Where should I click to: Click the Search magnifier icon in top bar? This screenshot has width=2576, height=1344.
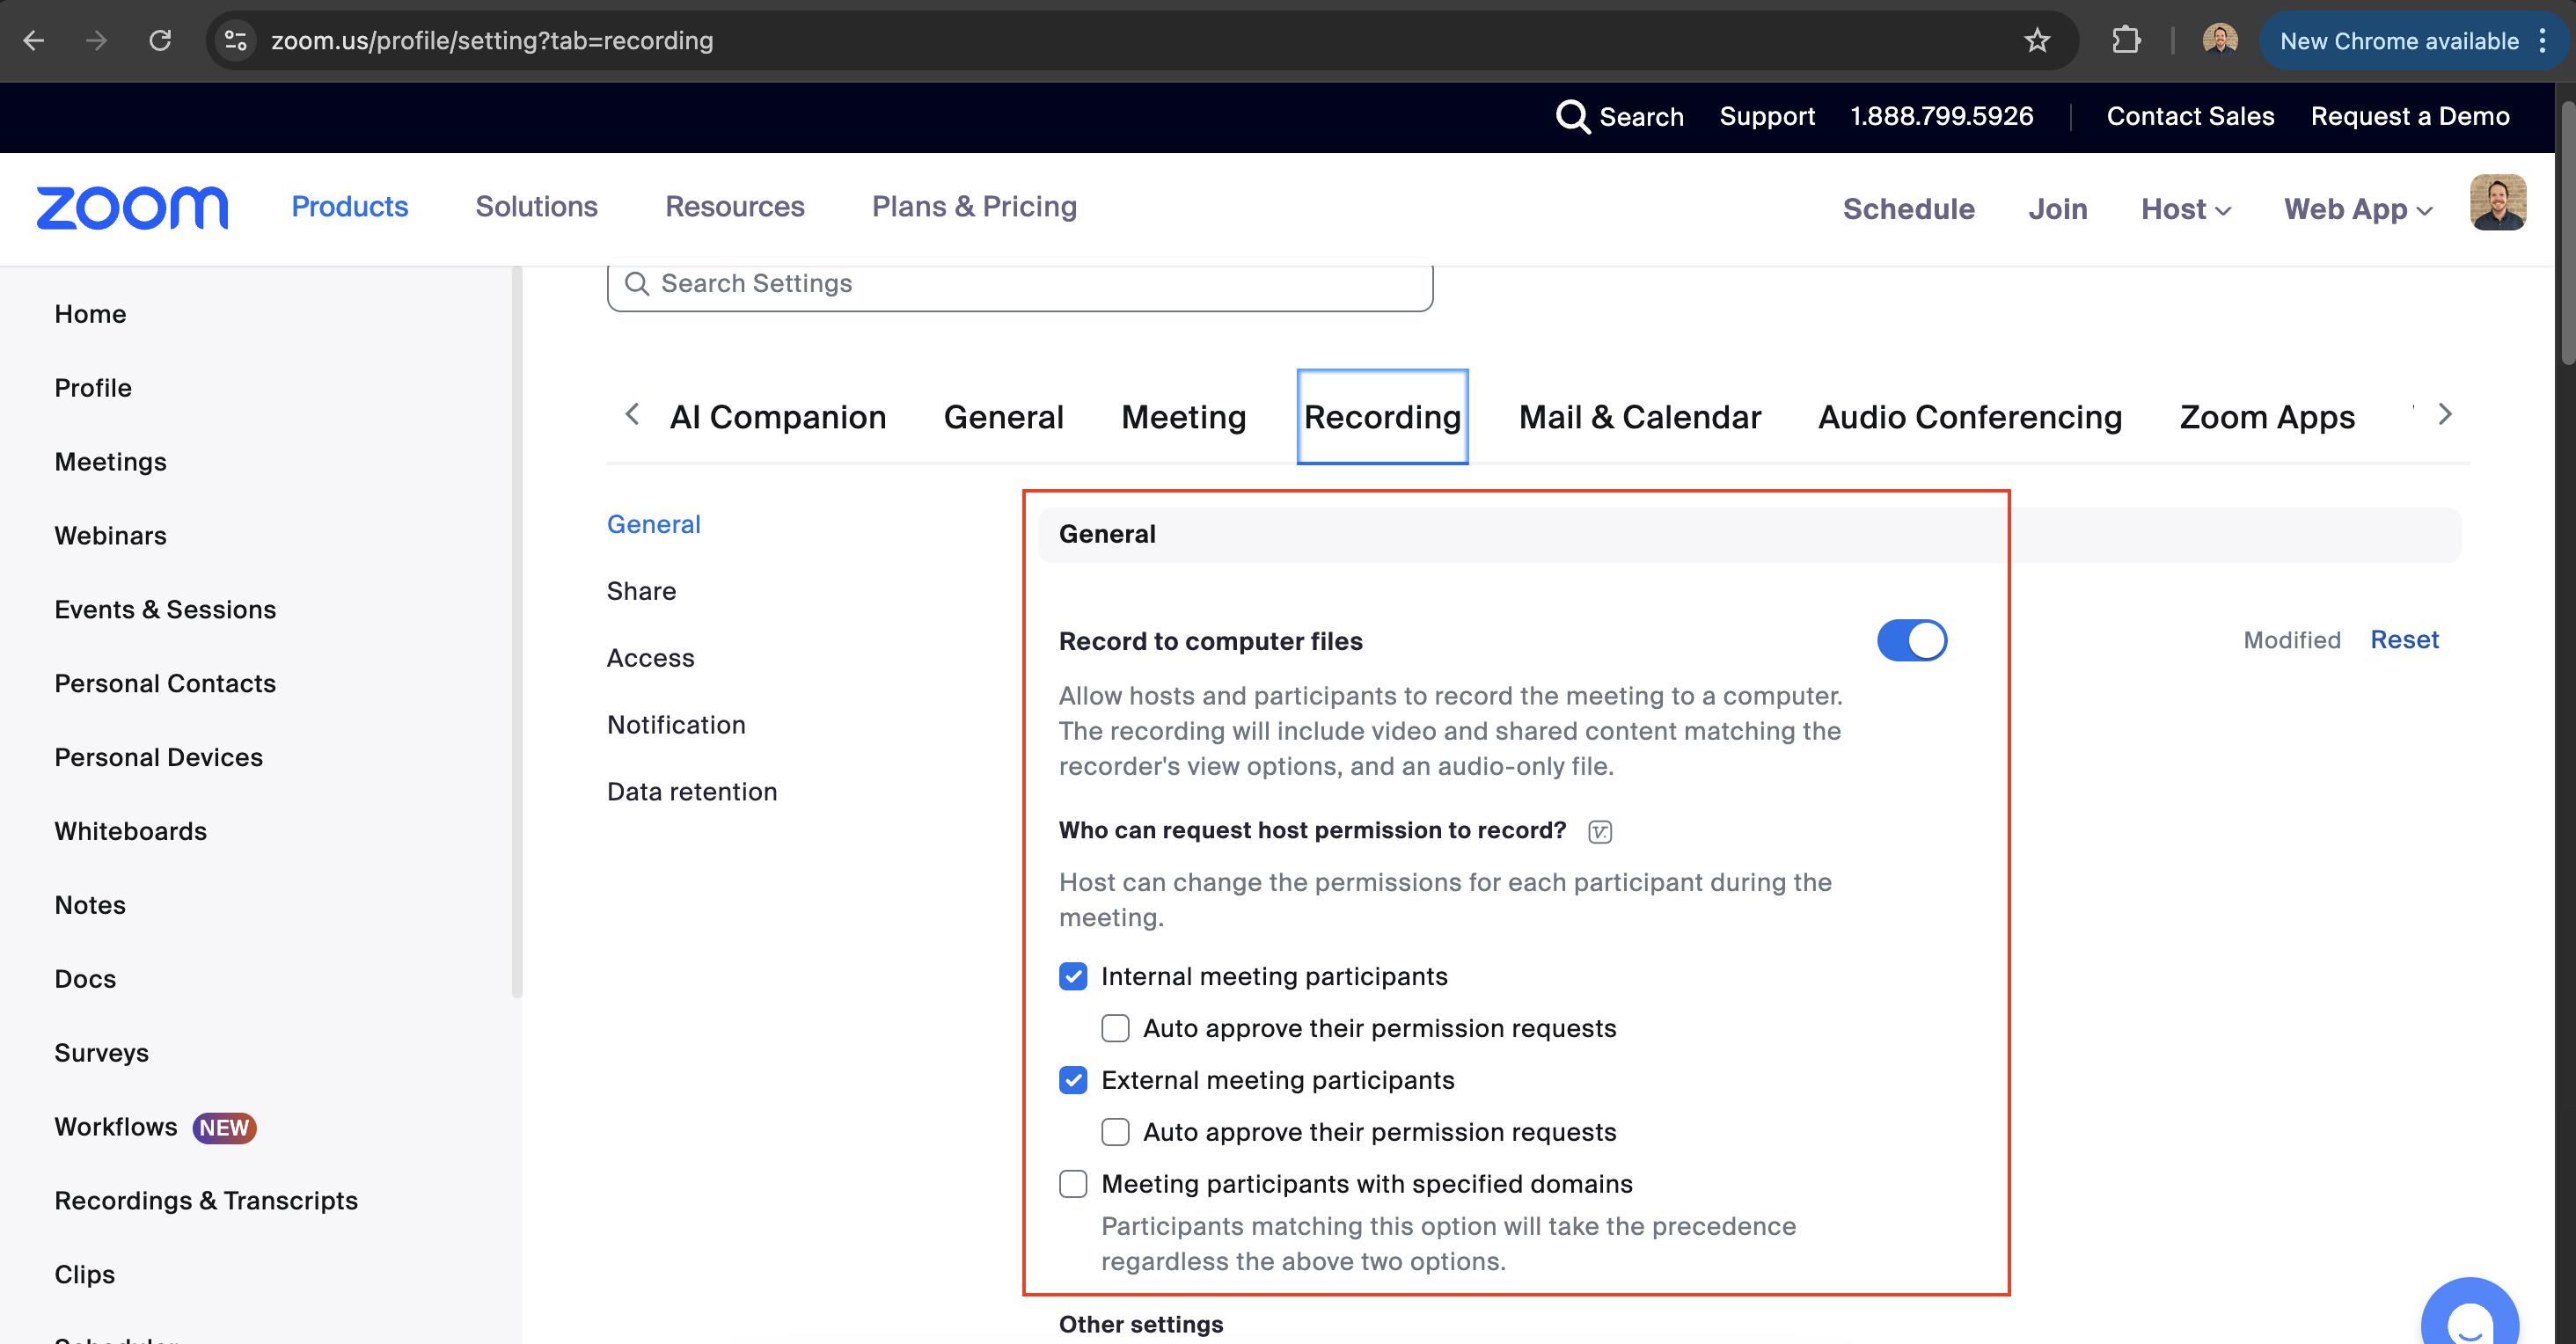(1572, 116)
